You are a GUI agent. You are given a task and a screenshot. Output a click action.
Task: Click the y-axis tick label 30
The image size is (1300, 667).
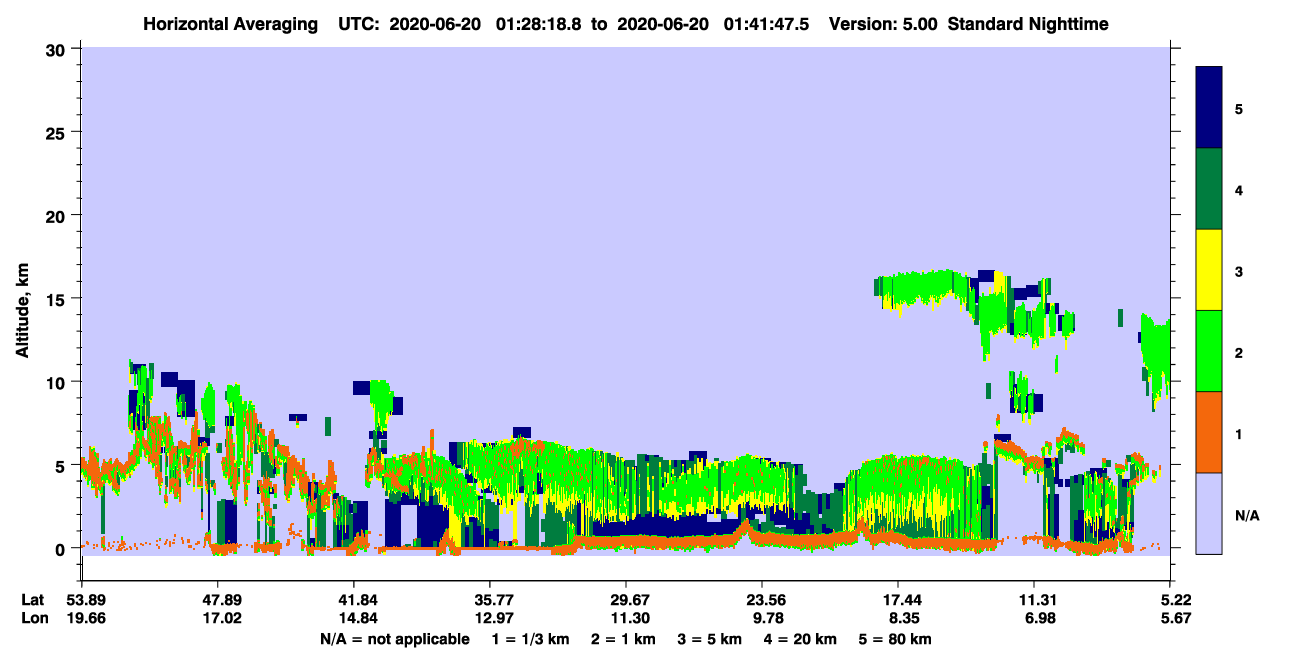pyautogui.click(x=57, y=49)
